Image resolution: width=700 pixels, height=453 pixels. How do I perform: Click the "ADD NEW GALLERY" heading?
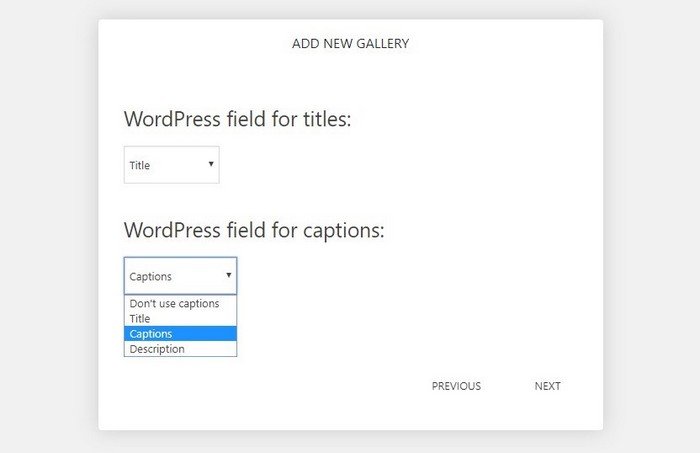pyautogui.click(x=350, y=43)
